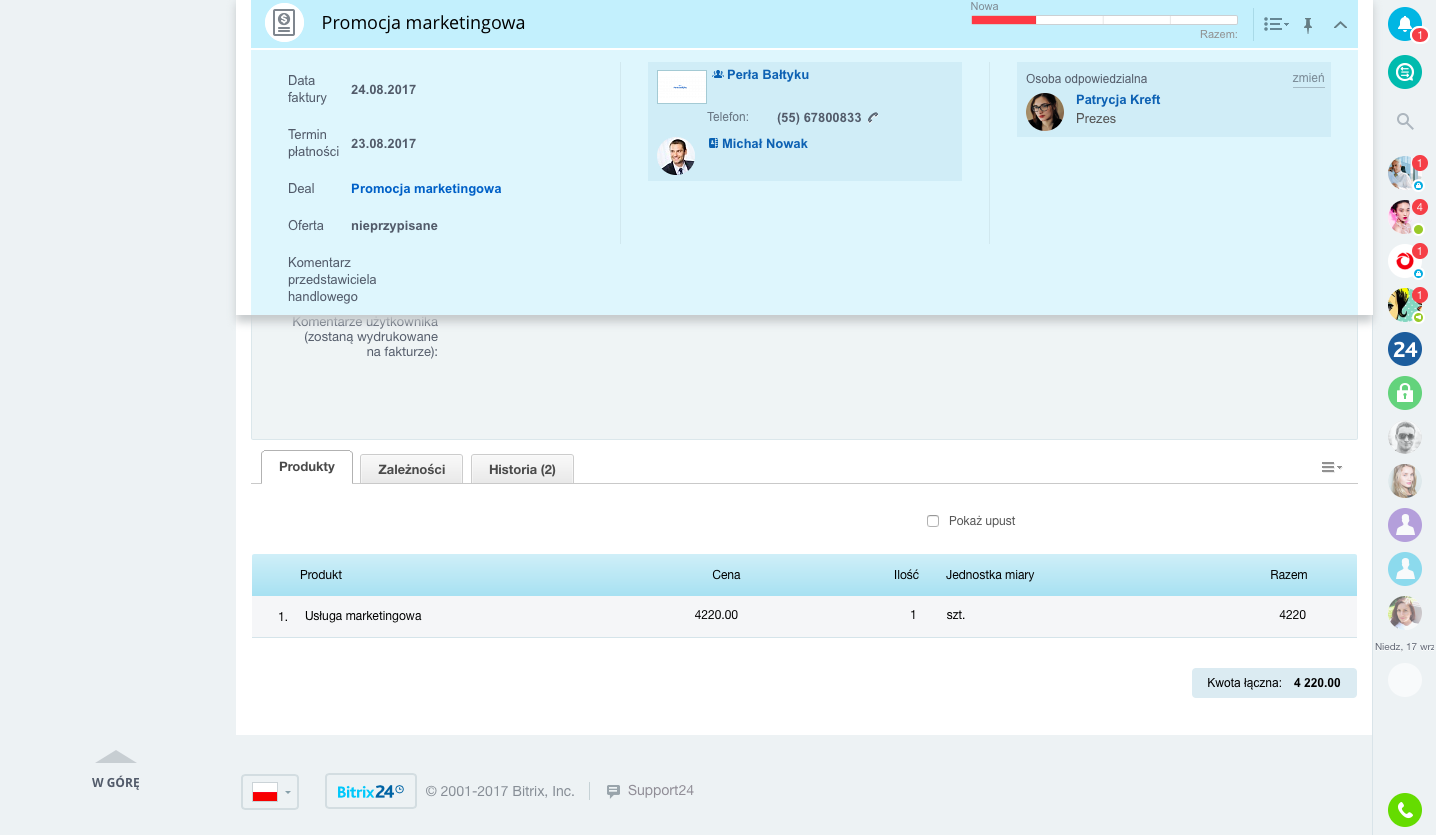The width and height of the screenshot is (1436, 835).
Task: Open the Promocja marketingowa deal link
Action: [426, 189]
